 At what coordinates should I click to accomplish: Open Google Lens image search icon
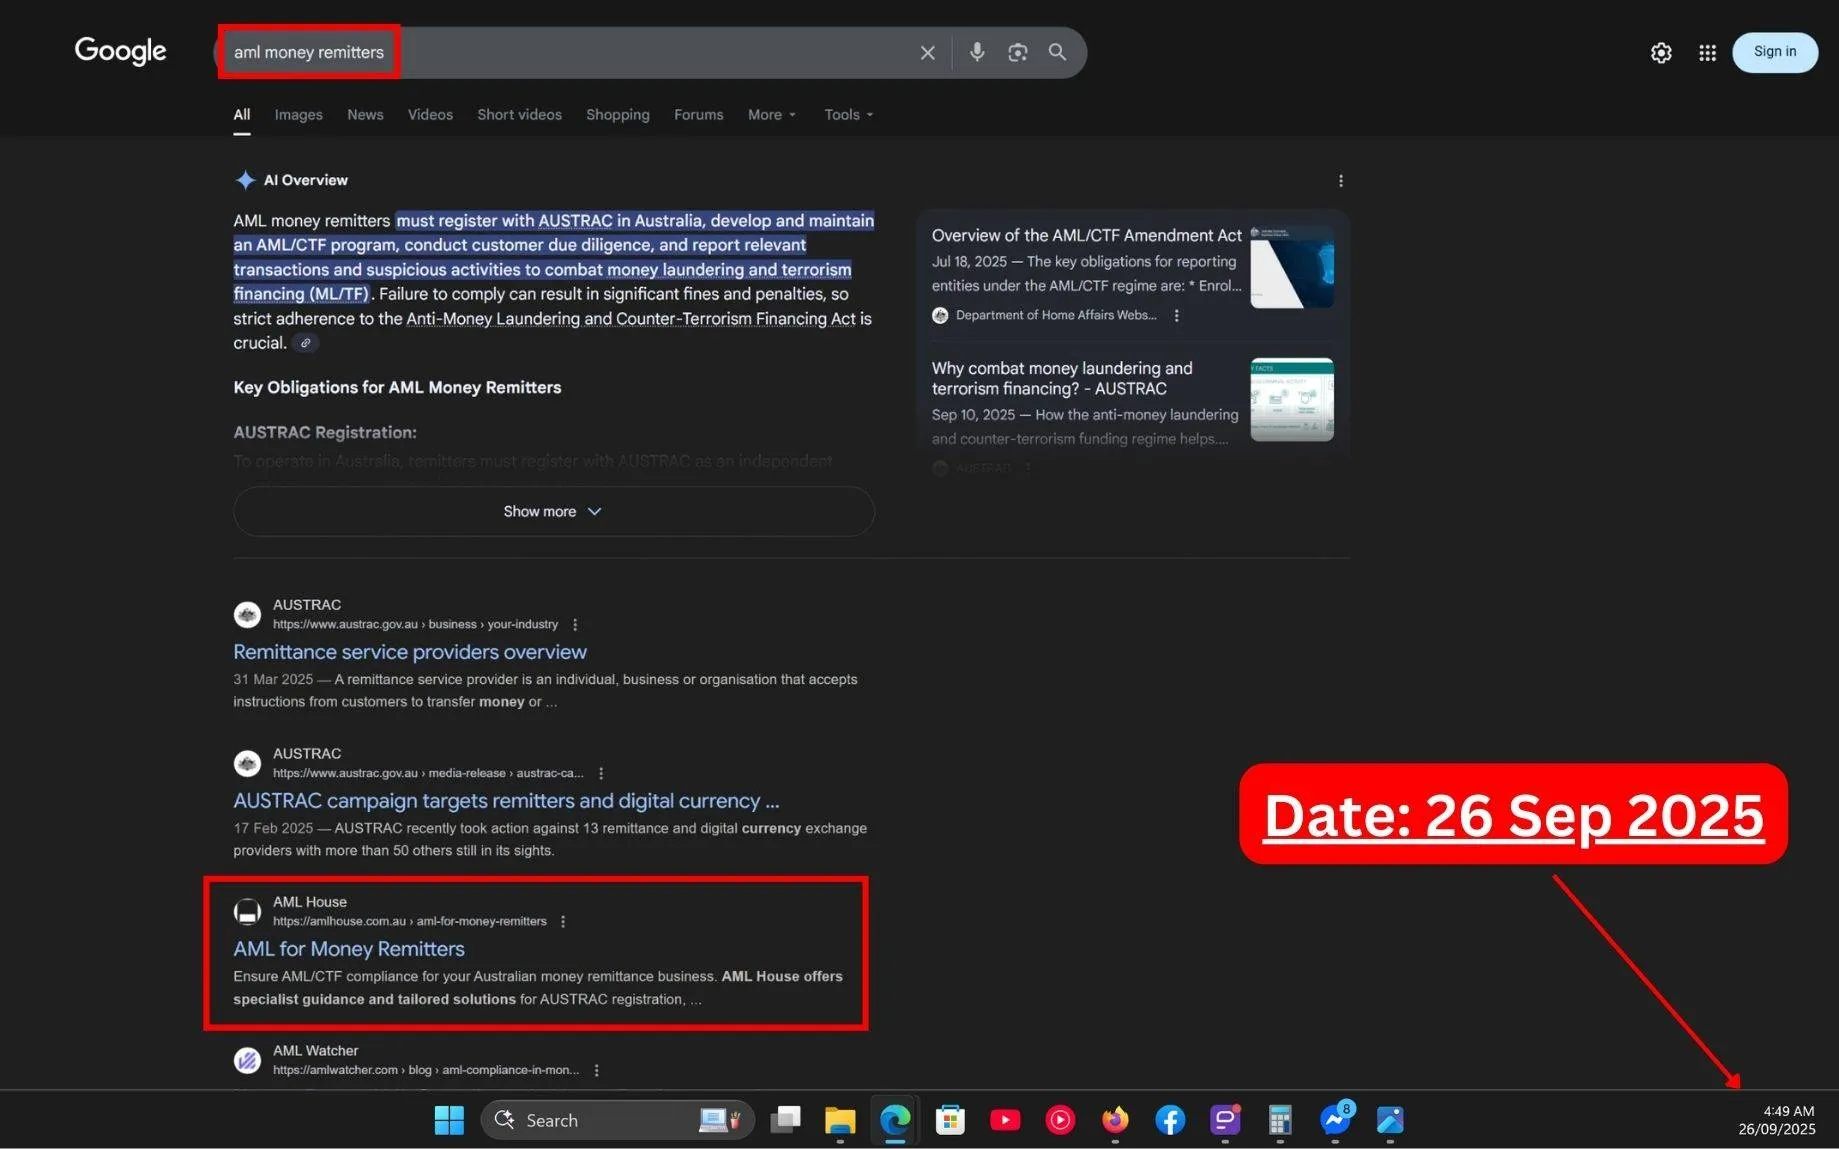pos(1017,52)
